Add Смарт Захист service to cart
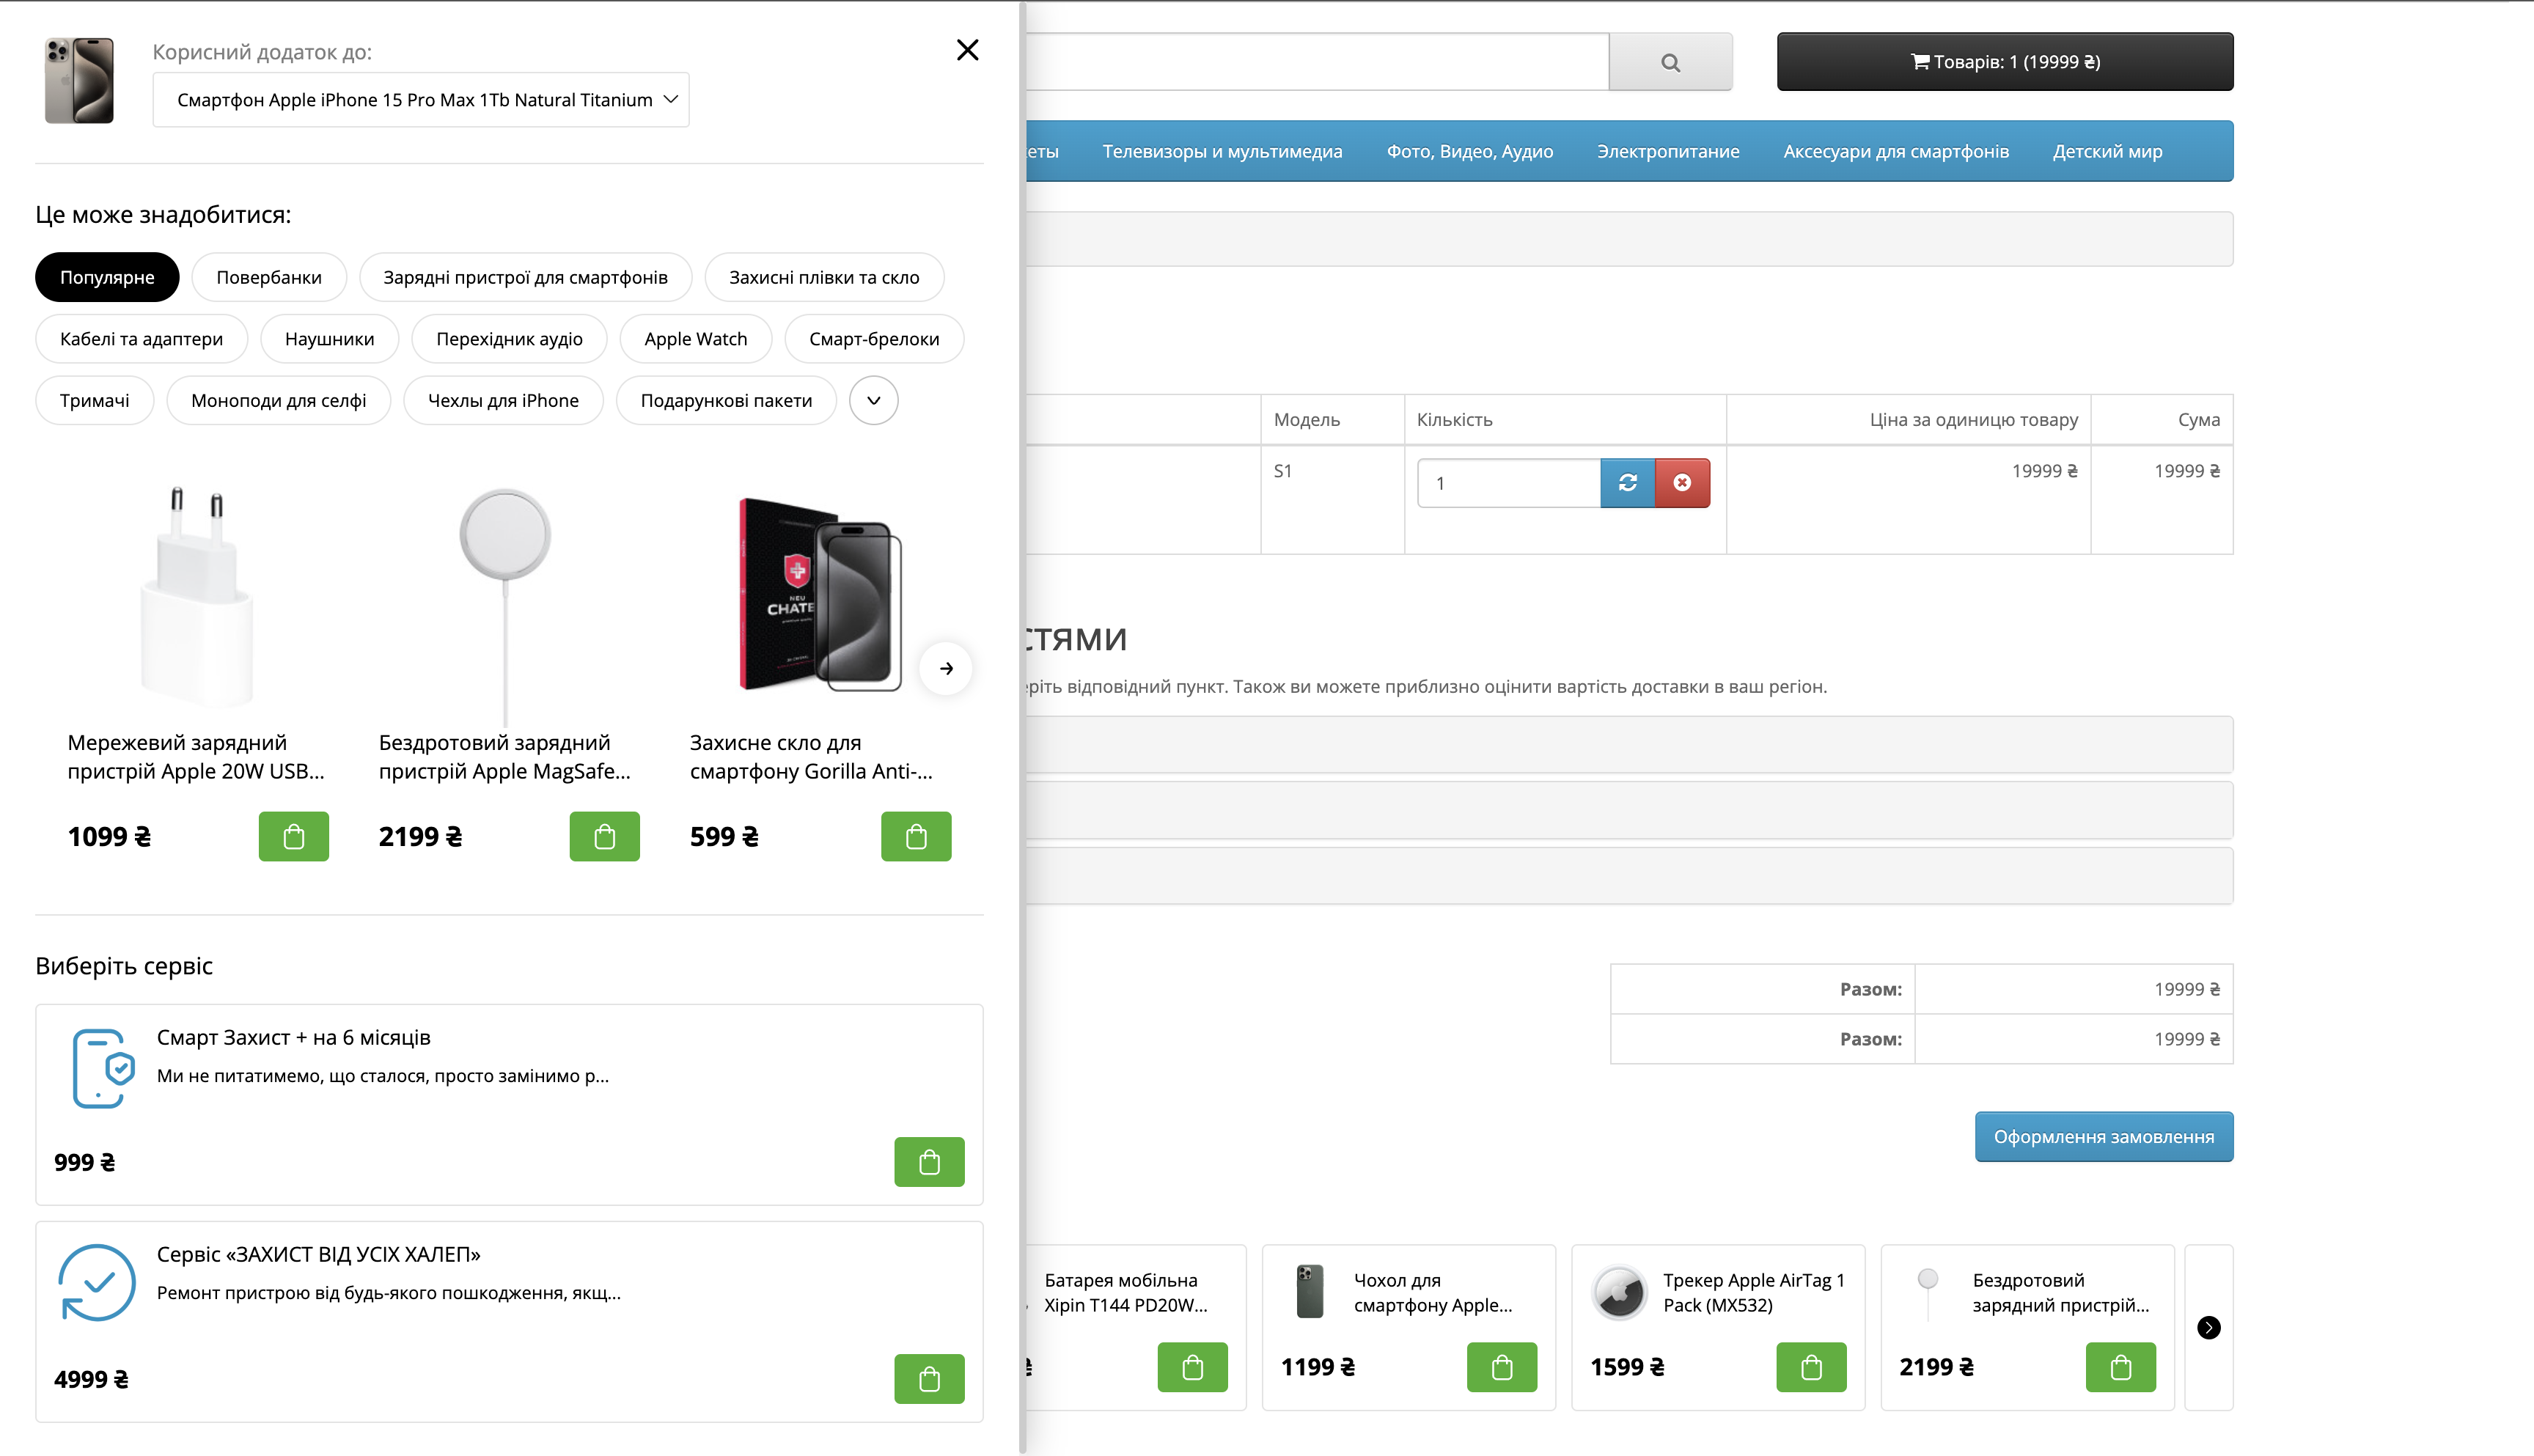2534x1456 pixels. 928,1161
